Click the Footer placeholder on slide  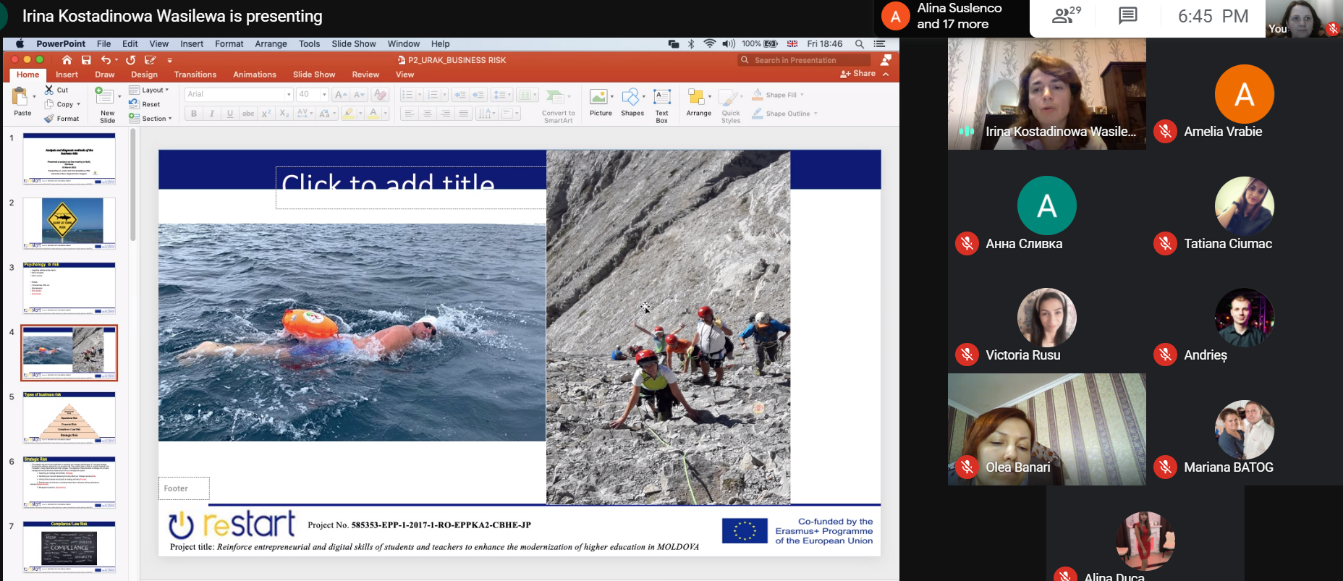(x=184, y=488)
